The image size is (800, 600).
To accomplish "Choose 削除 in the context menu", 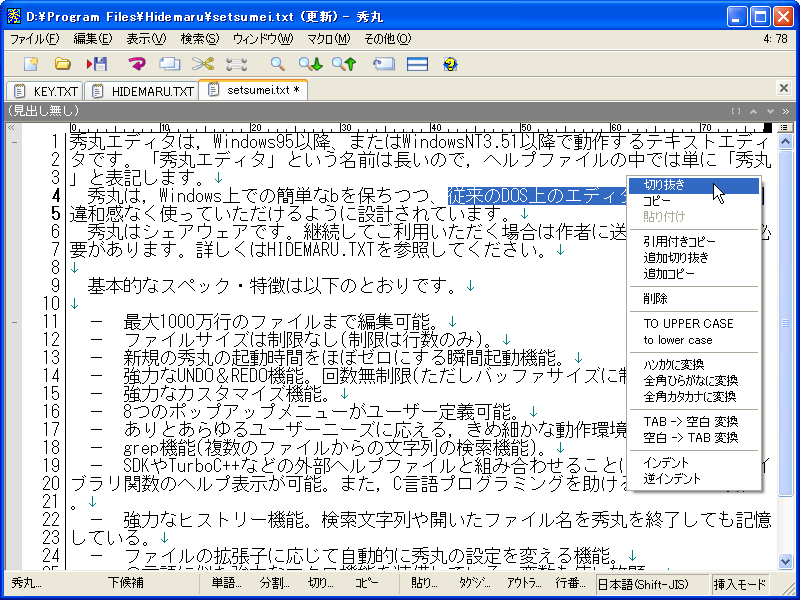I will click(694, 299).
